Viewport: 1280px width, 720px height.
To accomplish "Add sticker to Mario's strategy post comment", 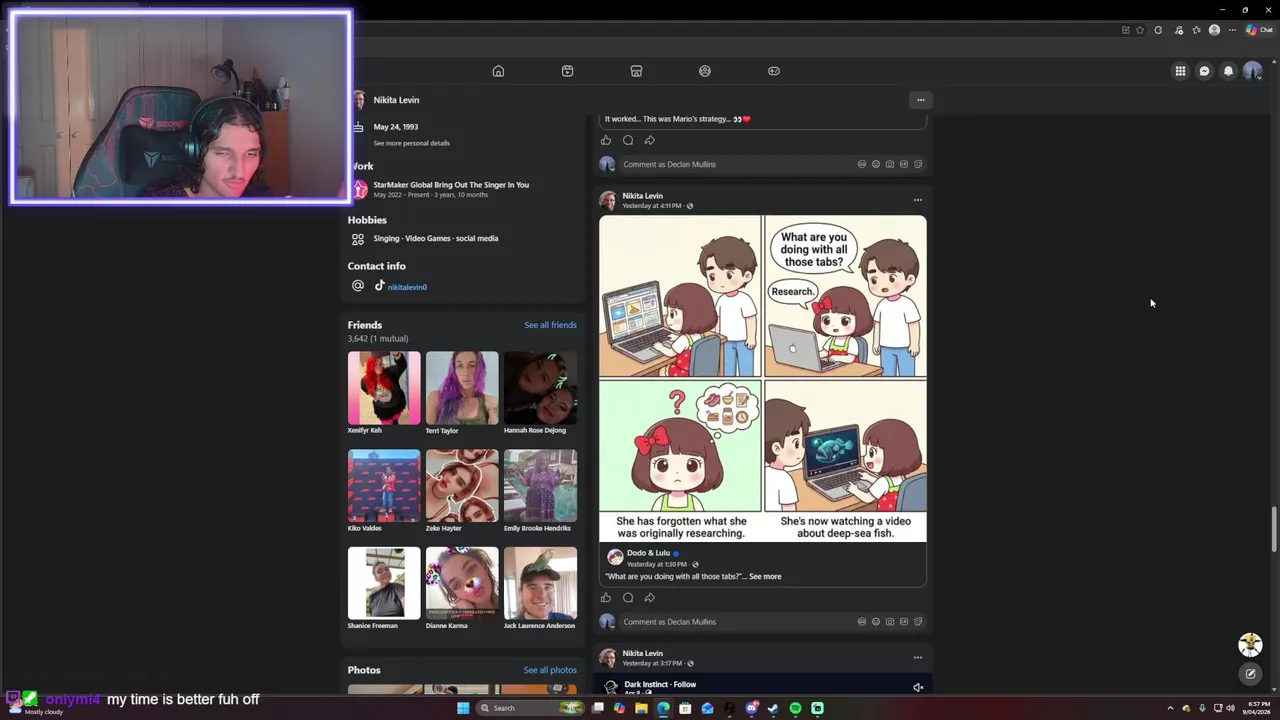I will point(918,164).
